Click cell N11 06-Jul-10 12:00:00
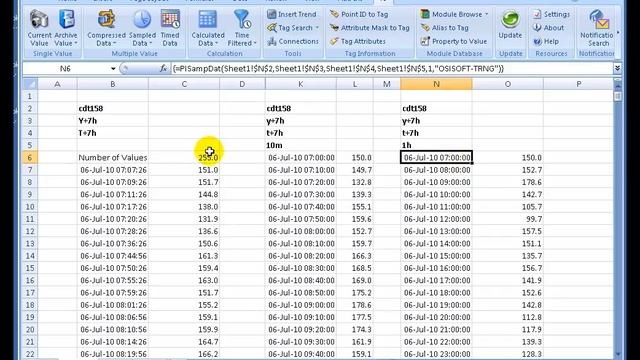Image resolution: width=640 pixels, height=360 pixels. (436, 219)
